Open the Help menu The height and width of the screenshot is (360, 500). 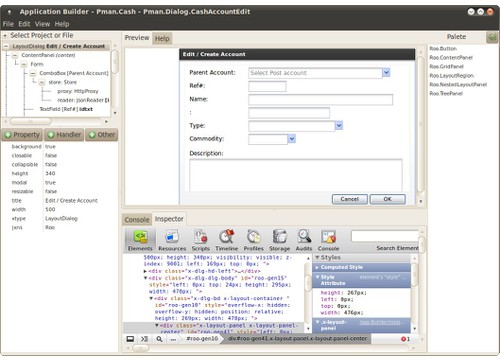62,24
